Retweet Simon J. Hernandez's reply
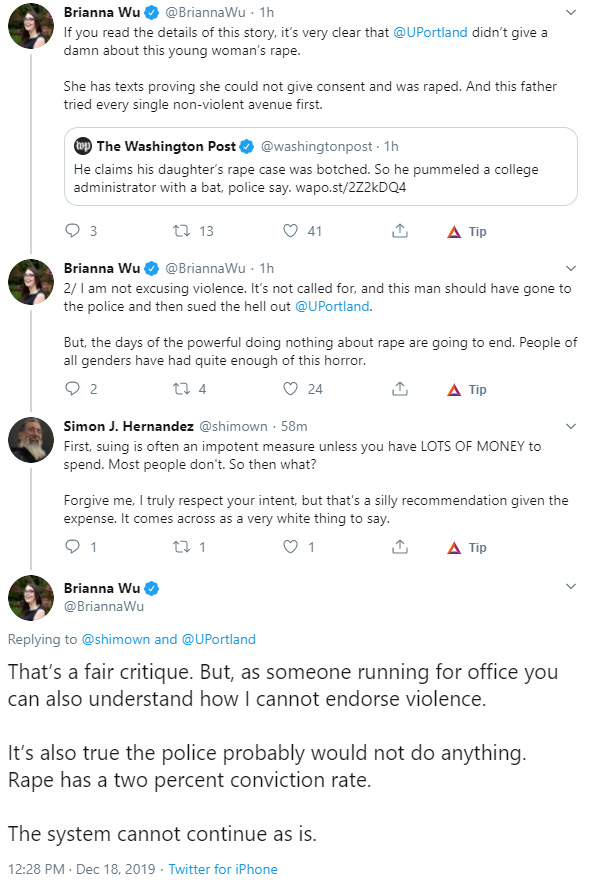Viewport: 589px width, 890px height. tap(181, 547)
